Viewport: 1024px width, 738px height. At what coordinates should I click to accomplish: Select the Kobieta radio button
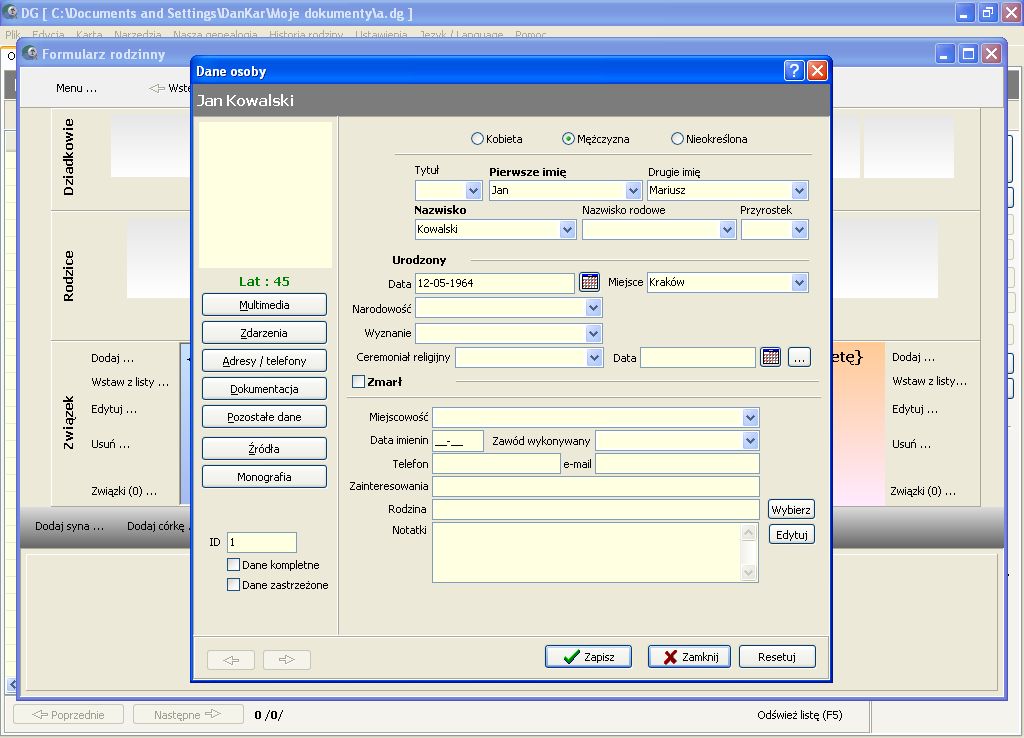[477, 138]
